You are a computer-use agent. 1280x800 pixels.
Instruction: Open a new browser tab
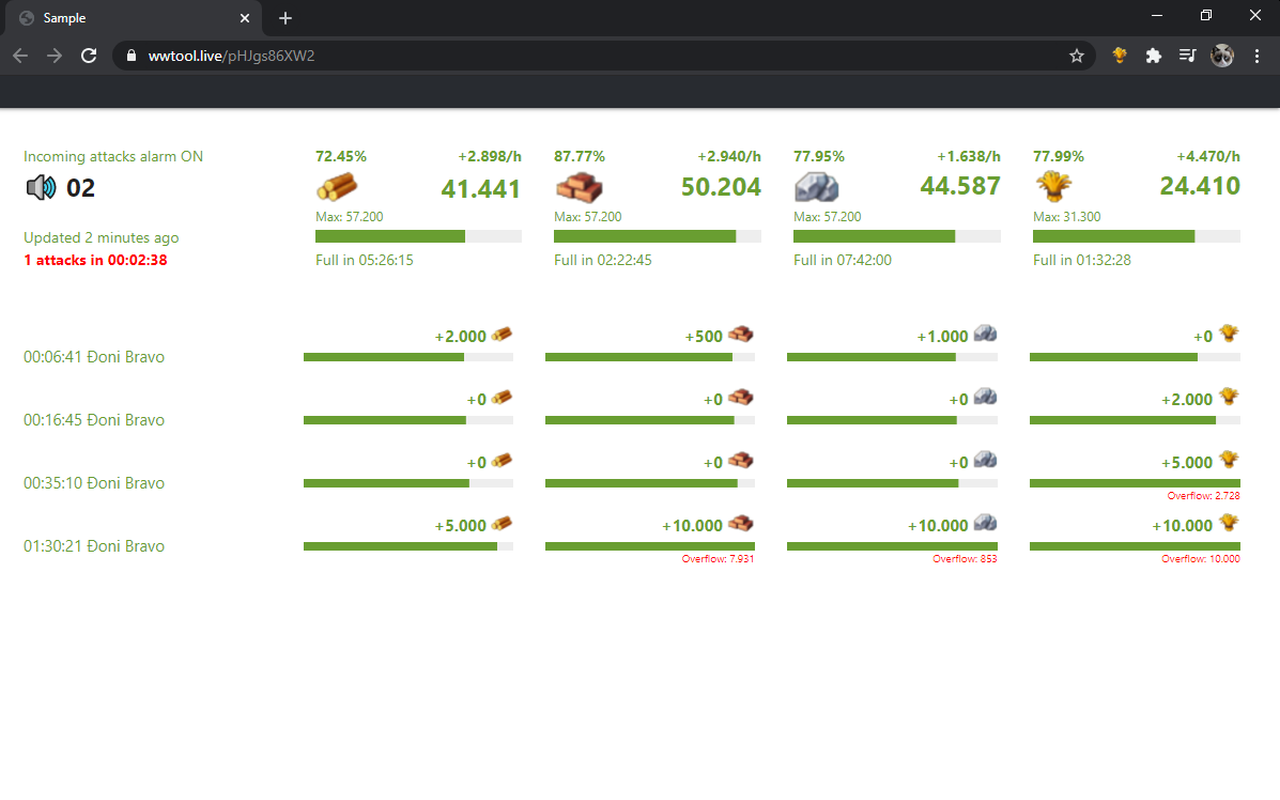click(286, 18)
